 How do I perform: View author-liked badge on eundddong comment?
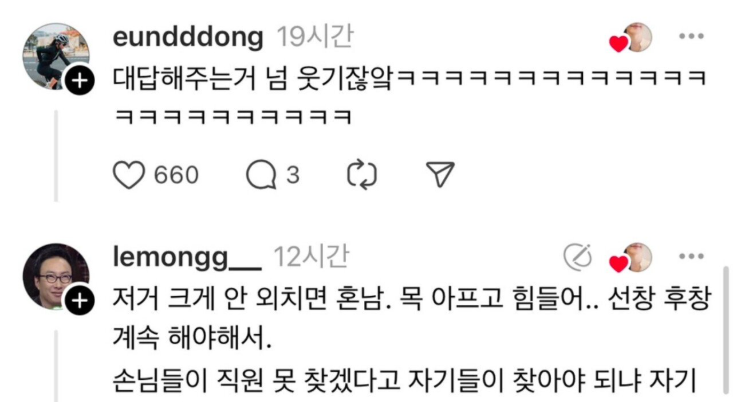tap(631, 38)
